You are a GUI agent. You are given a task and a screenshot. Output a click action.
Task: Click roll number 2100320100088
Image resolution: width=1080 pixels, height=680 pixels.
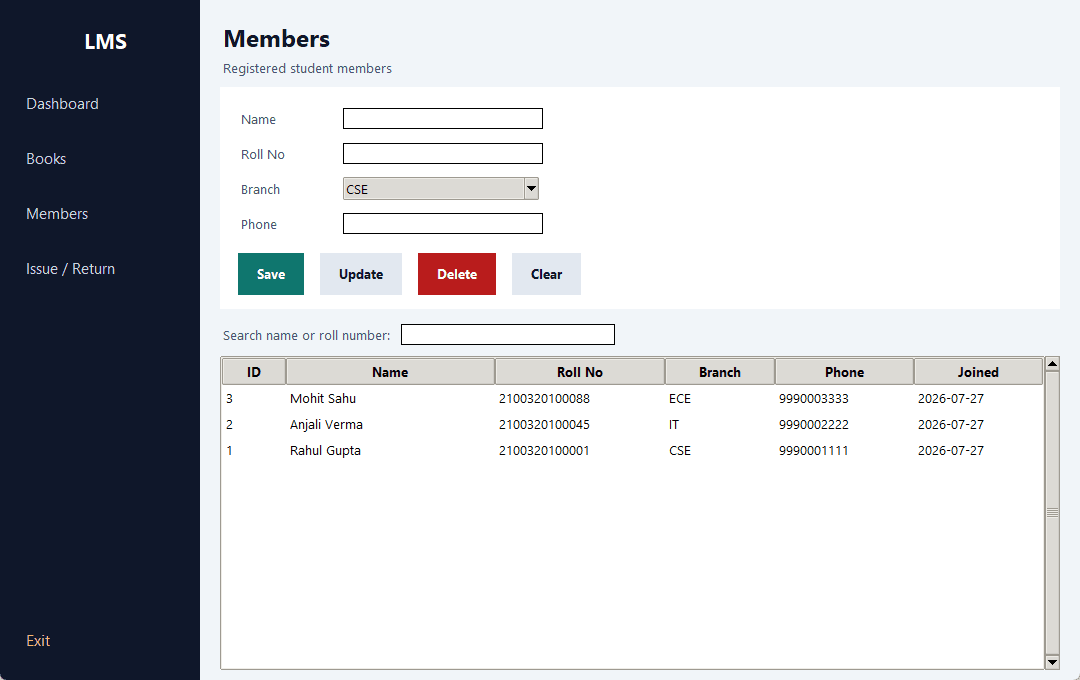(544, 399)
